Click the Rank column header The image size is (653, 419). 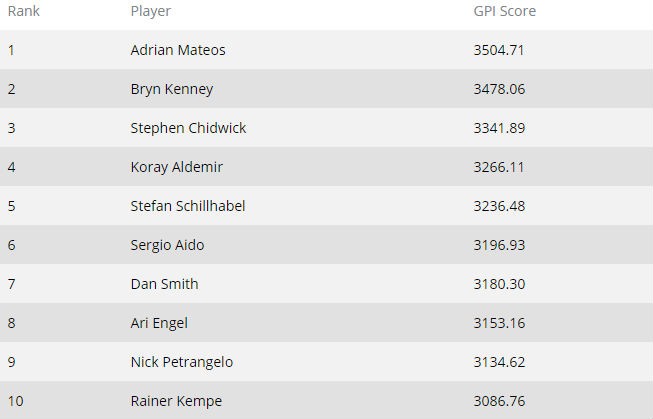[x=23, y=11]
